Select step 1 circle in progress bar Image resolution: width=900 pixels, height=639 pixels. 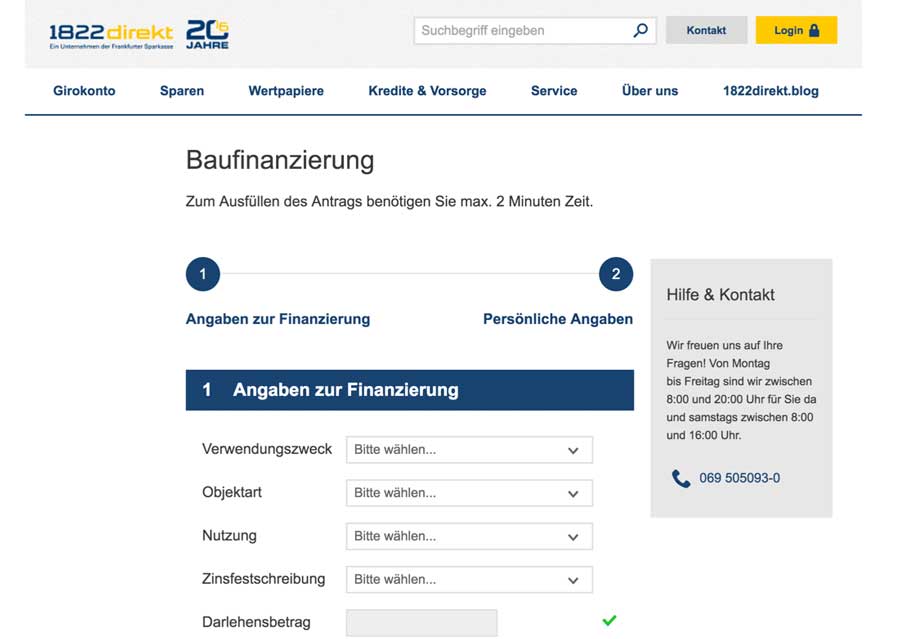click(x=203, y=274)
